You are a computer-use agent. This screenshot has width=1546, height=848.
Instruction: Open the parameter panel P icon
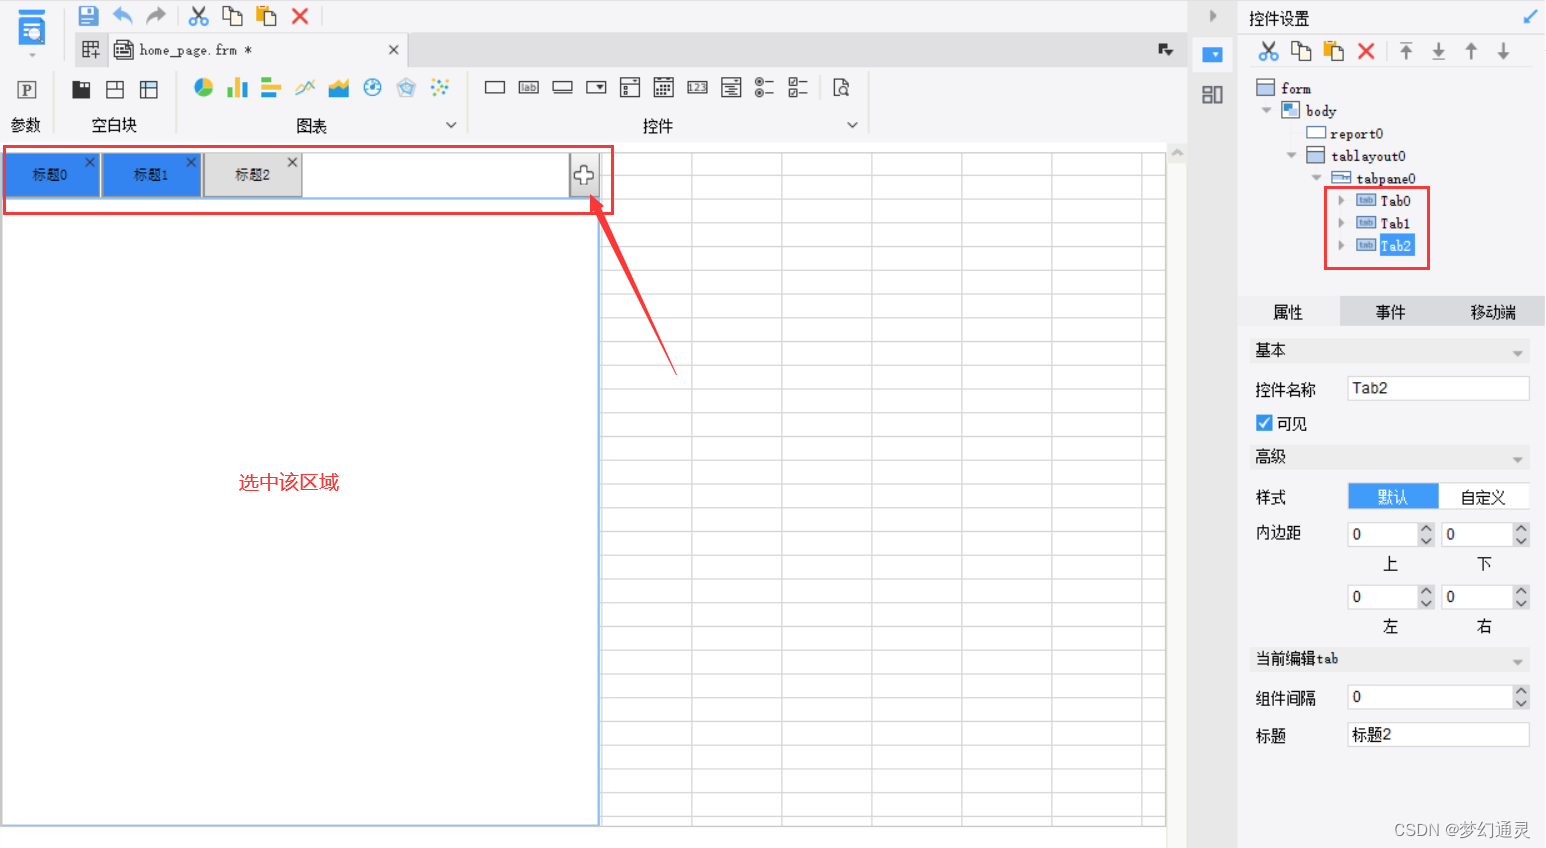pyautogui.click(x=27, y=90)
